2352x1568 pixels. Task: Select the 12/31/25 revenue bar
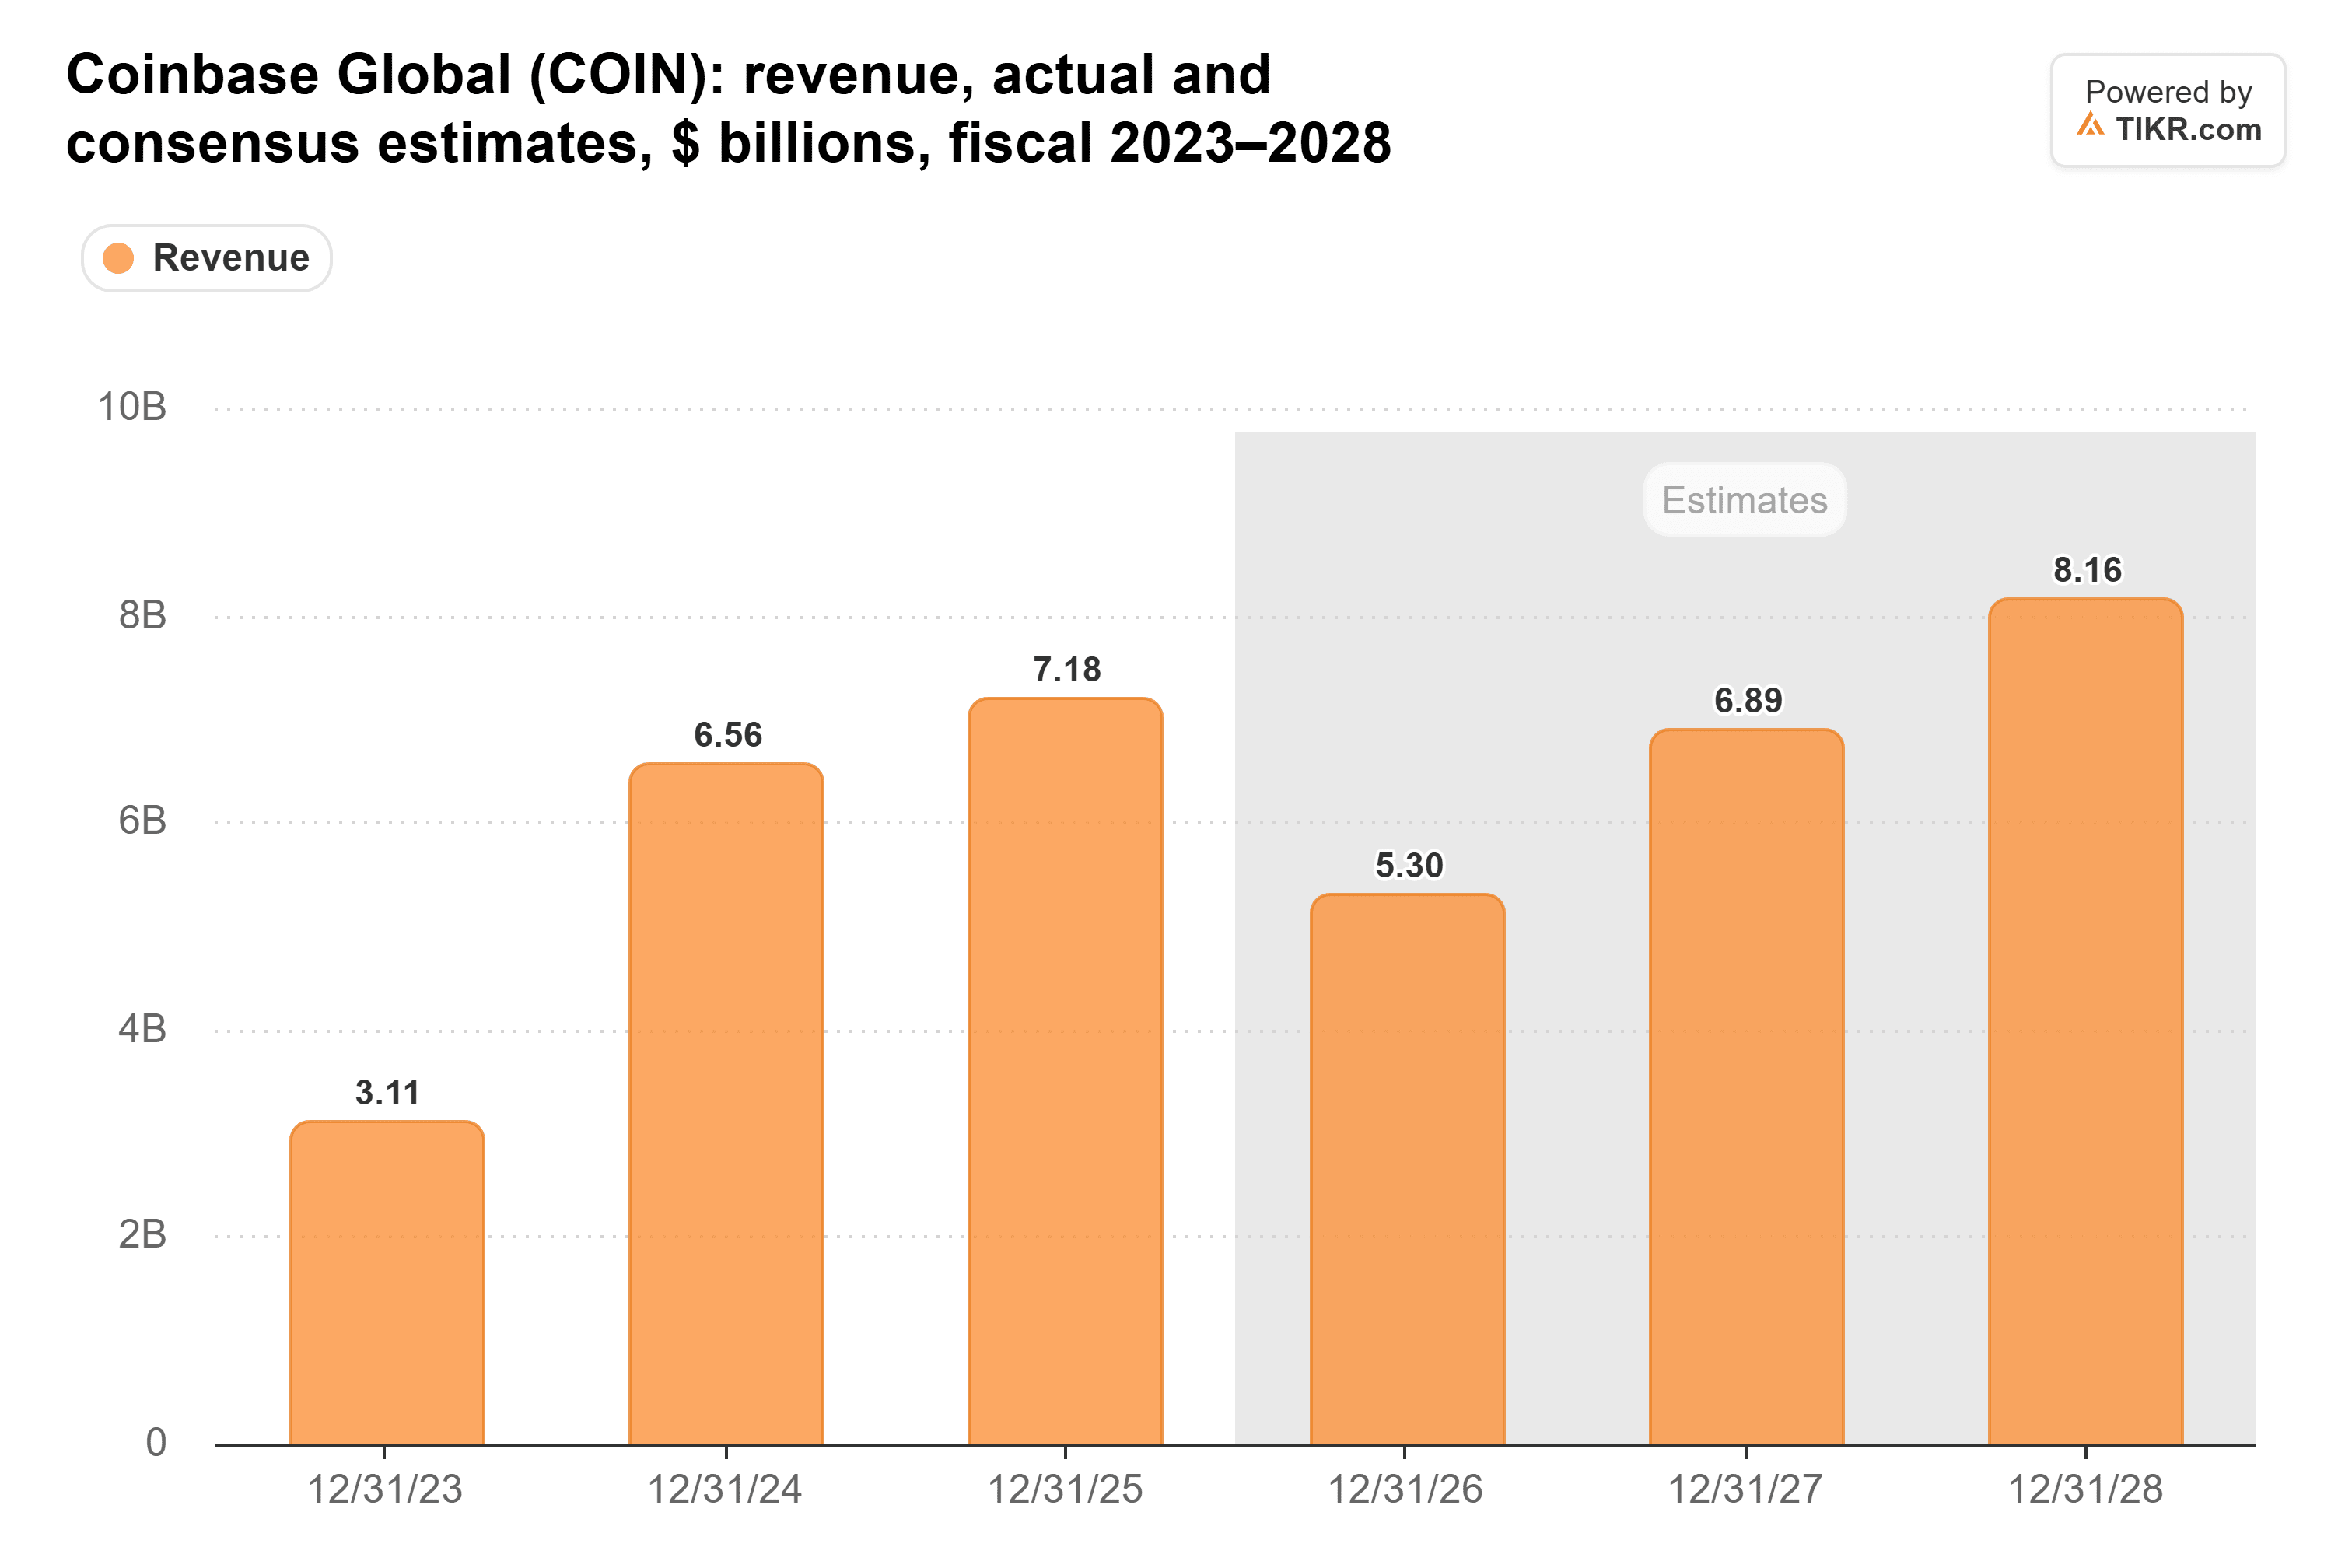point(1065,1071)
